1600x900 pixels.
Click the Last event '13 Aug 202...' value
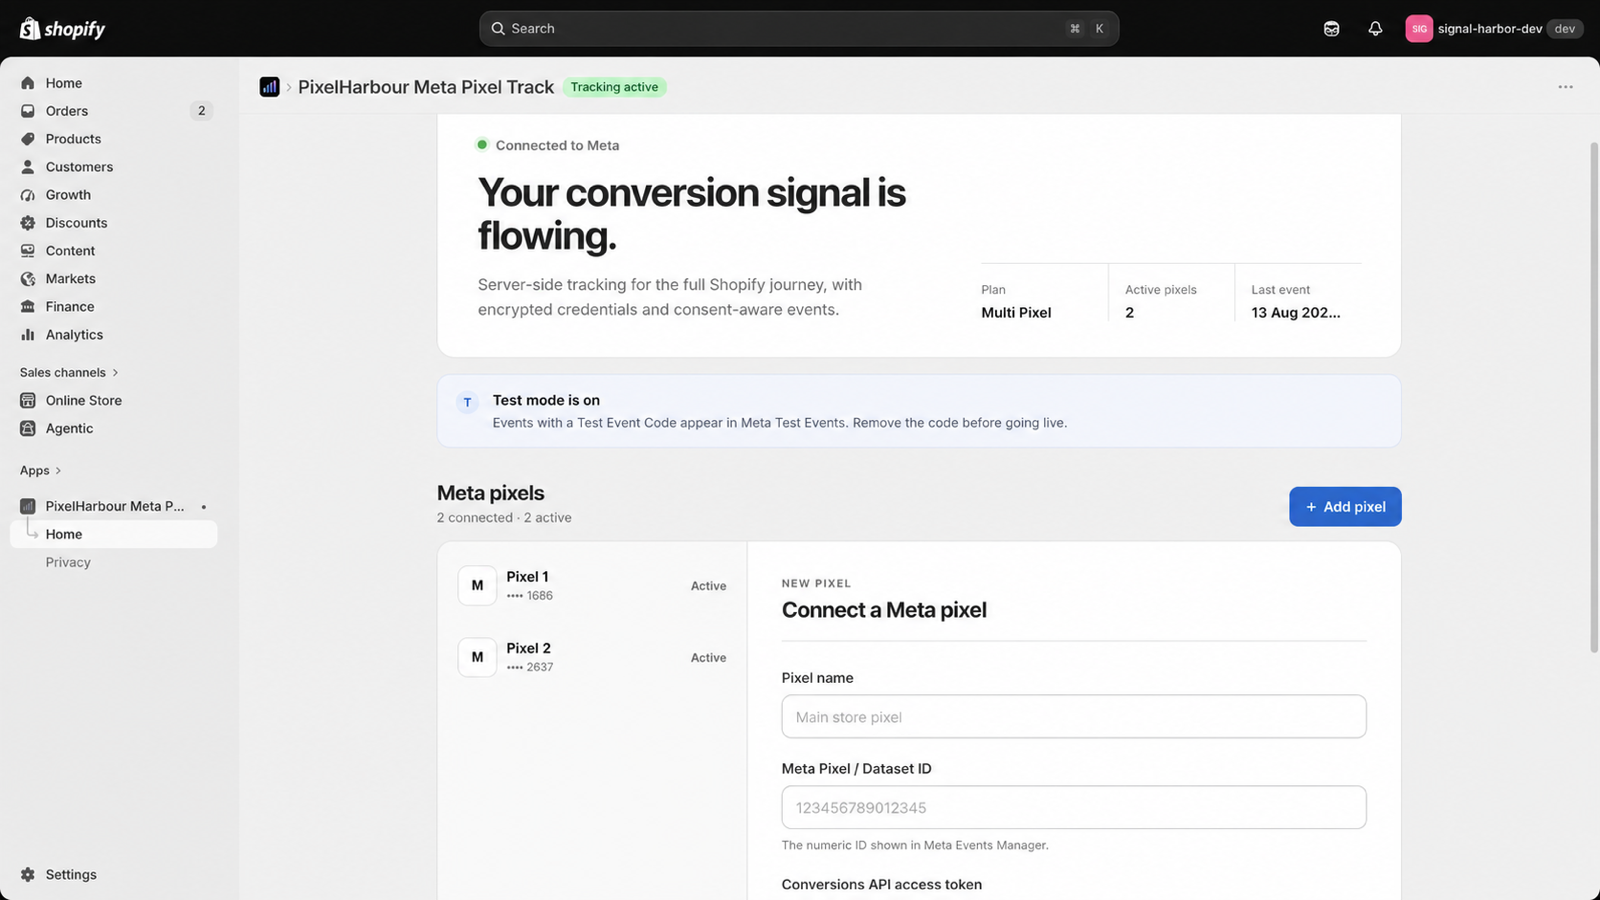[1296, 313]
